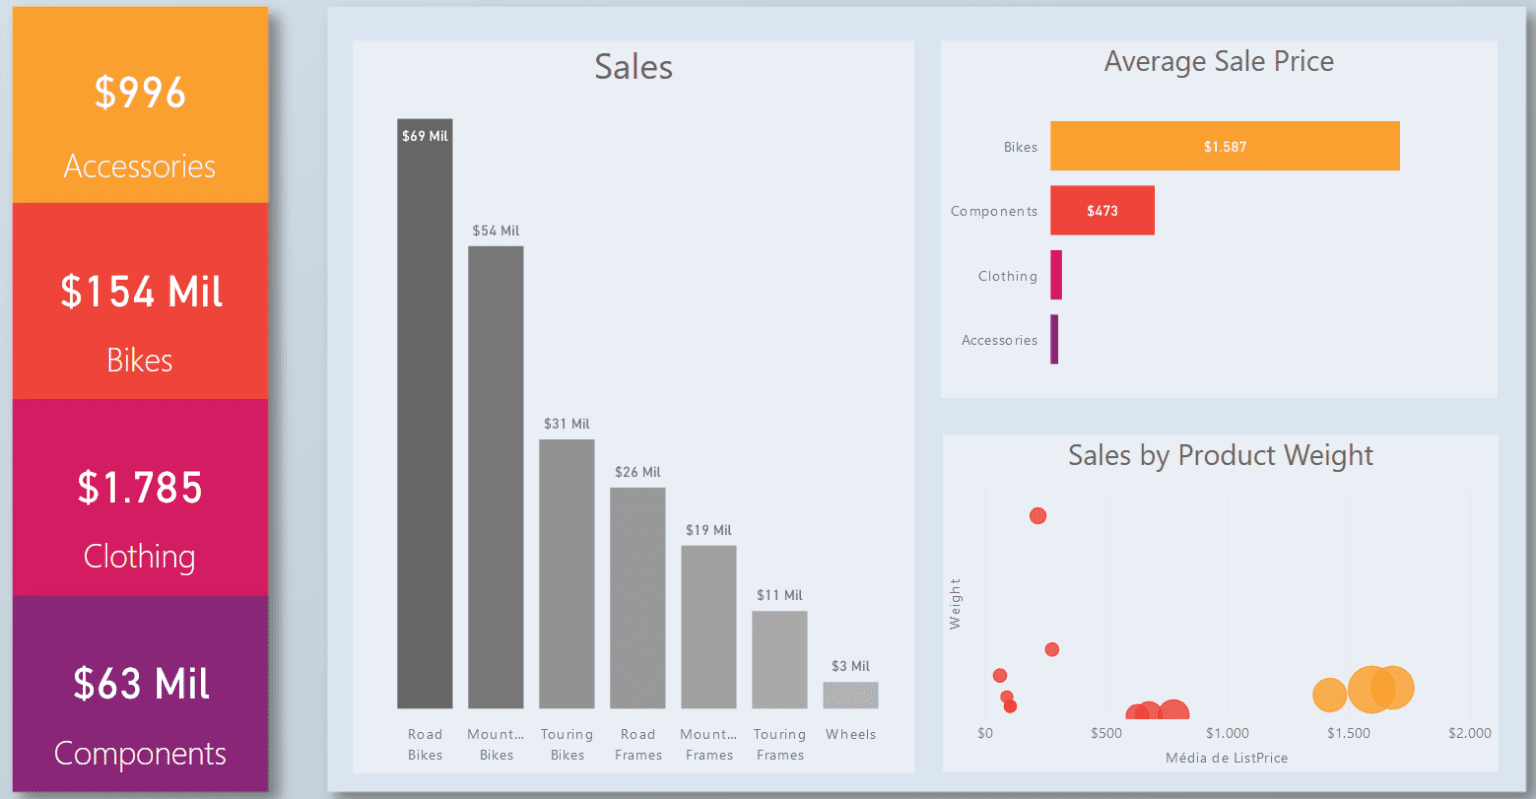Select the Bikes bar in Average Sale Price
The height and width of the screenshot is (799, 1536).
point(1224,146)
